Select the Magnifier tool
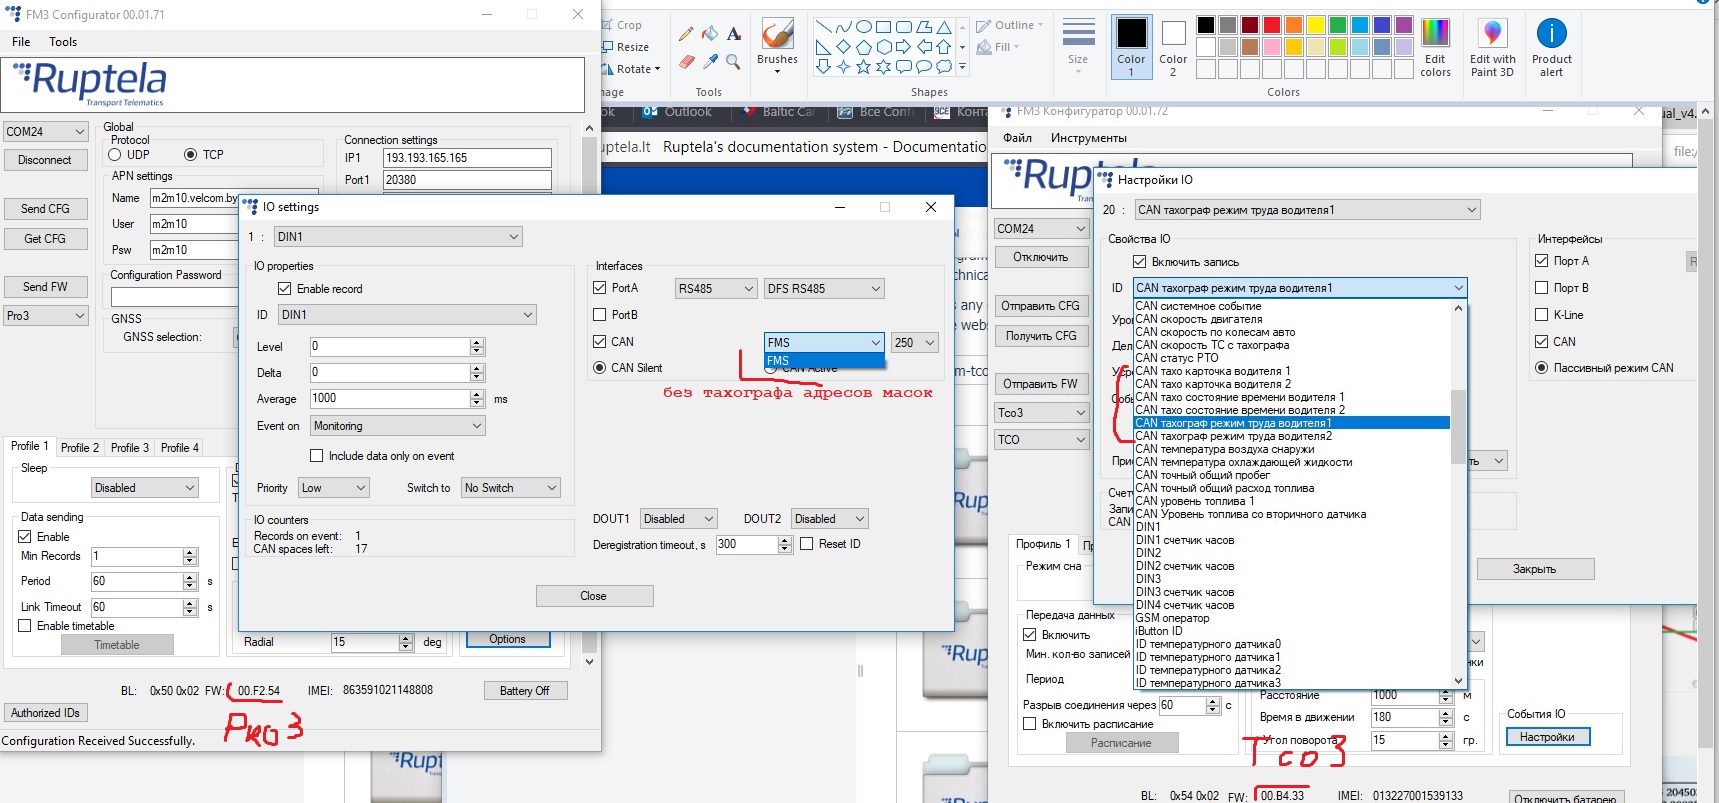Image resolution: width=1719 pixels, height=803 pixels. 734,62
